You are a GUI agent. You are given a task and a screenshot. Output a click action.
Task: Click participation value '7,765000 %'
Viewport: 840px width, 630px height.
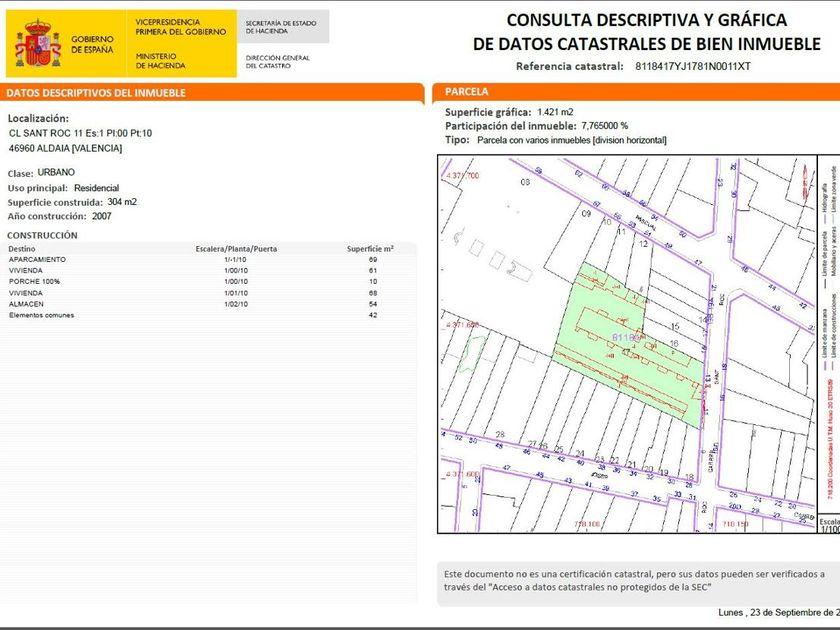pyautogui.click(x=604, y=126)
